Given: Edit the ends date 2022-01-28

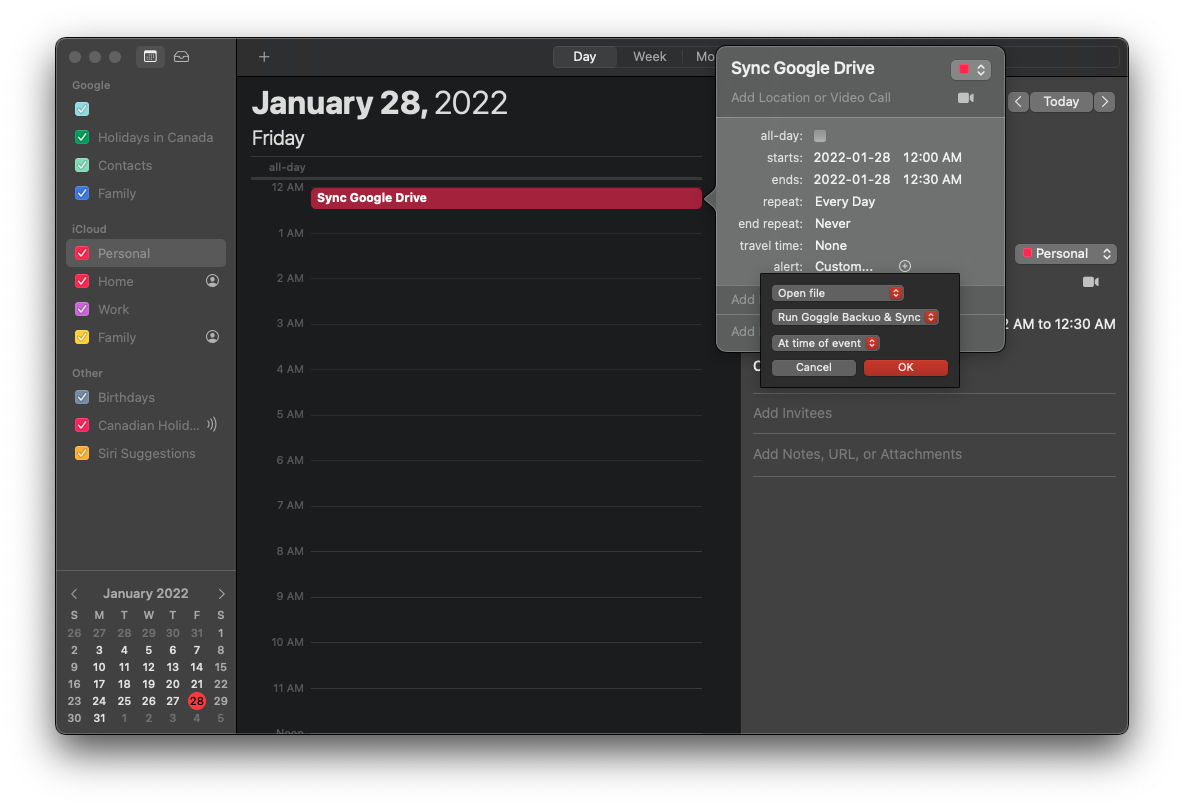Looking at the screenshot, I should point(851,180).
